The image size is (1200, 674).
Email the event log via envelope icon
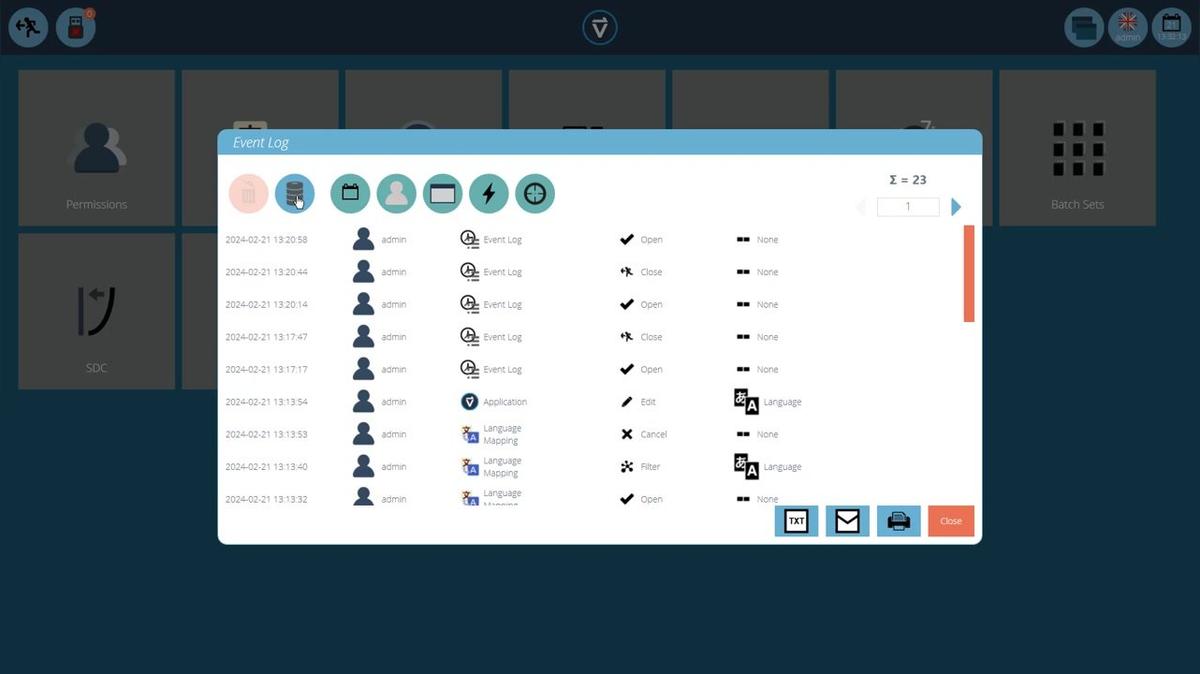pos(847,521)
